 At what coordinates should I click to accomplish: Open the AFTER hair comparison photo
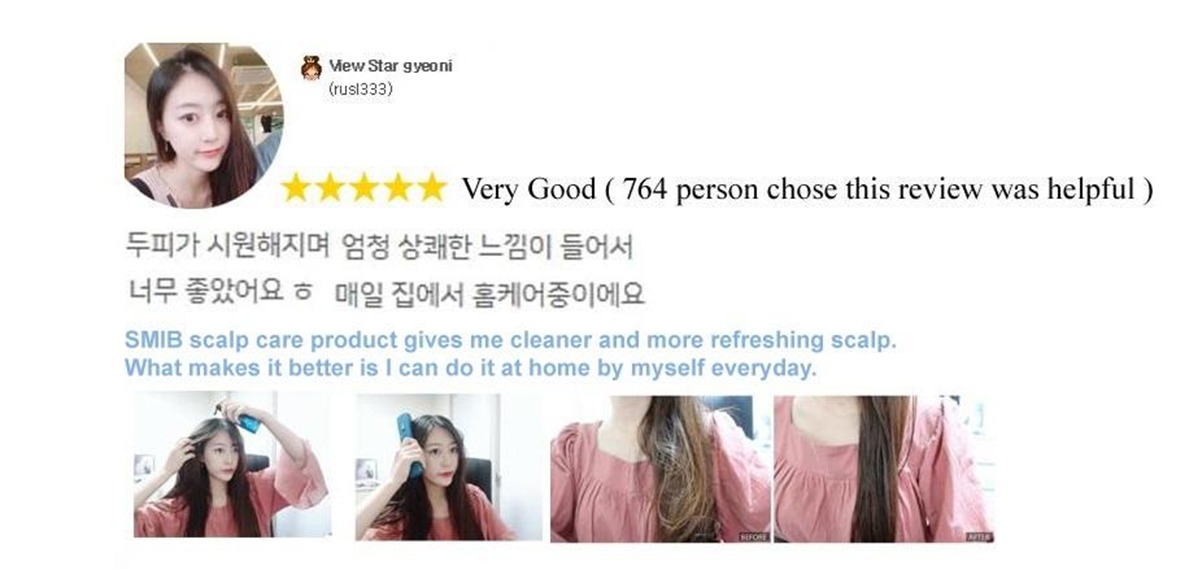pos(884,469)
